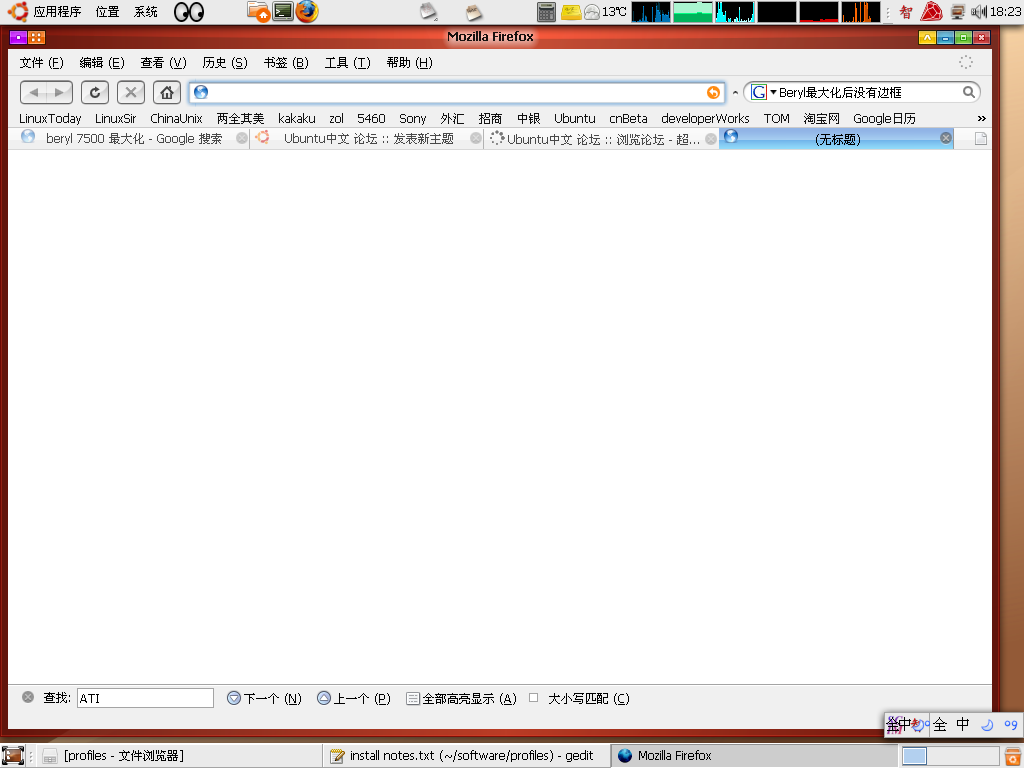Click the red ruby tray icon
The width and height of the screenshot is (1024, 768).
click(931, 11)
